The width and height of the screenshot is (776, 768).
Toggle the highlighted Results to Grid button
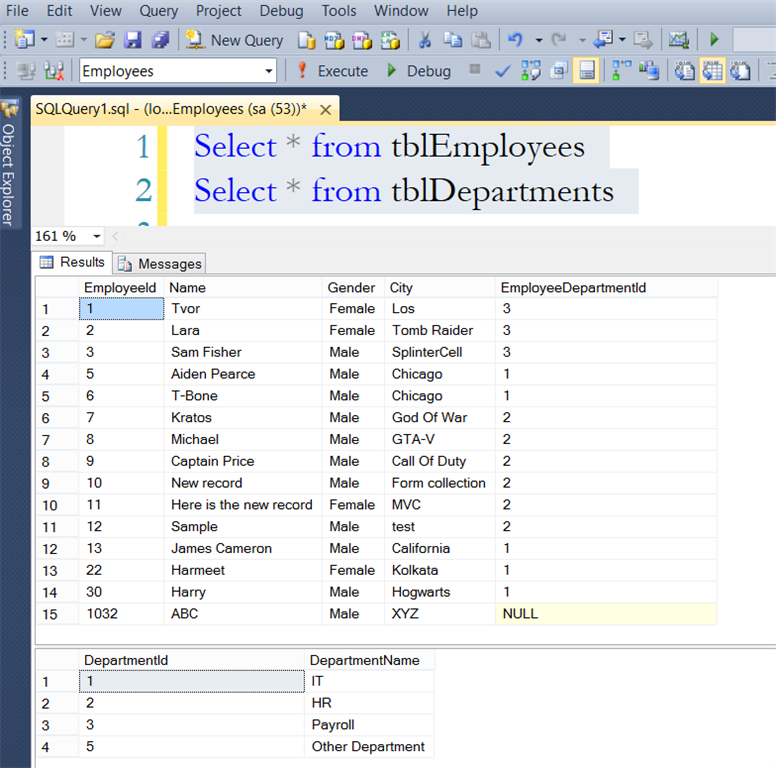712,71
